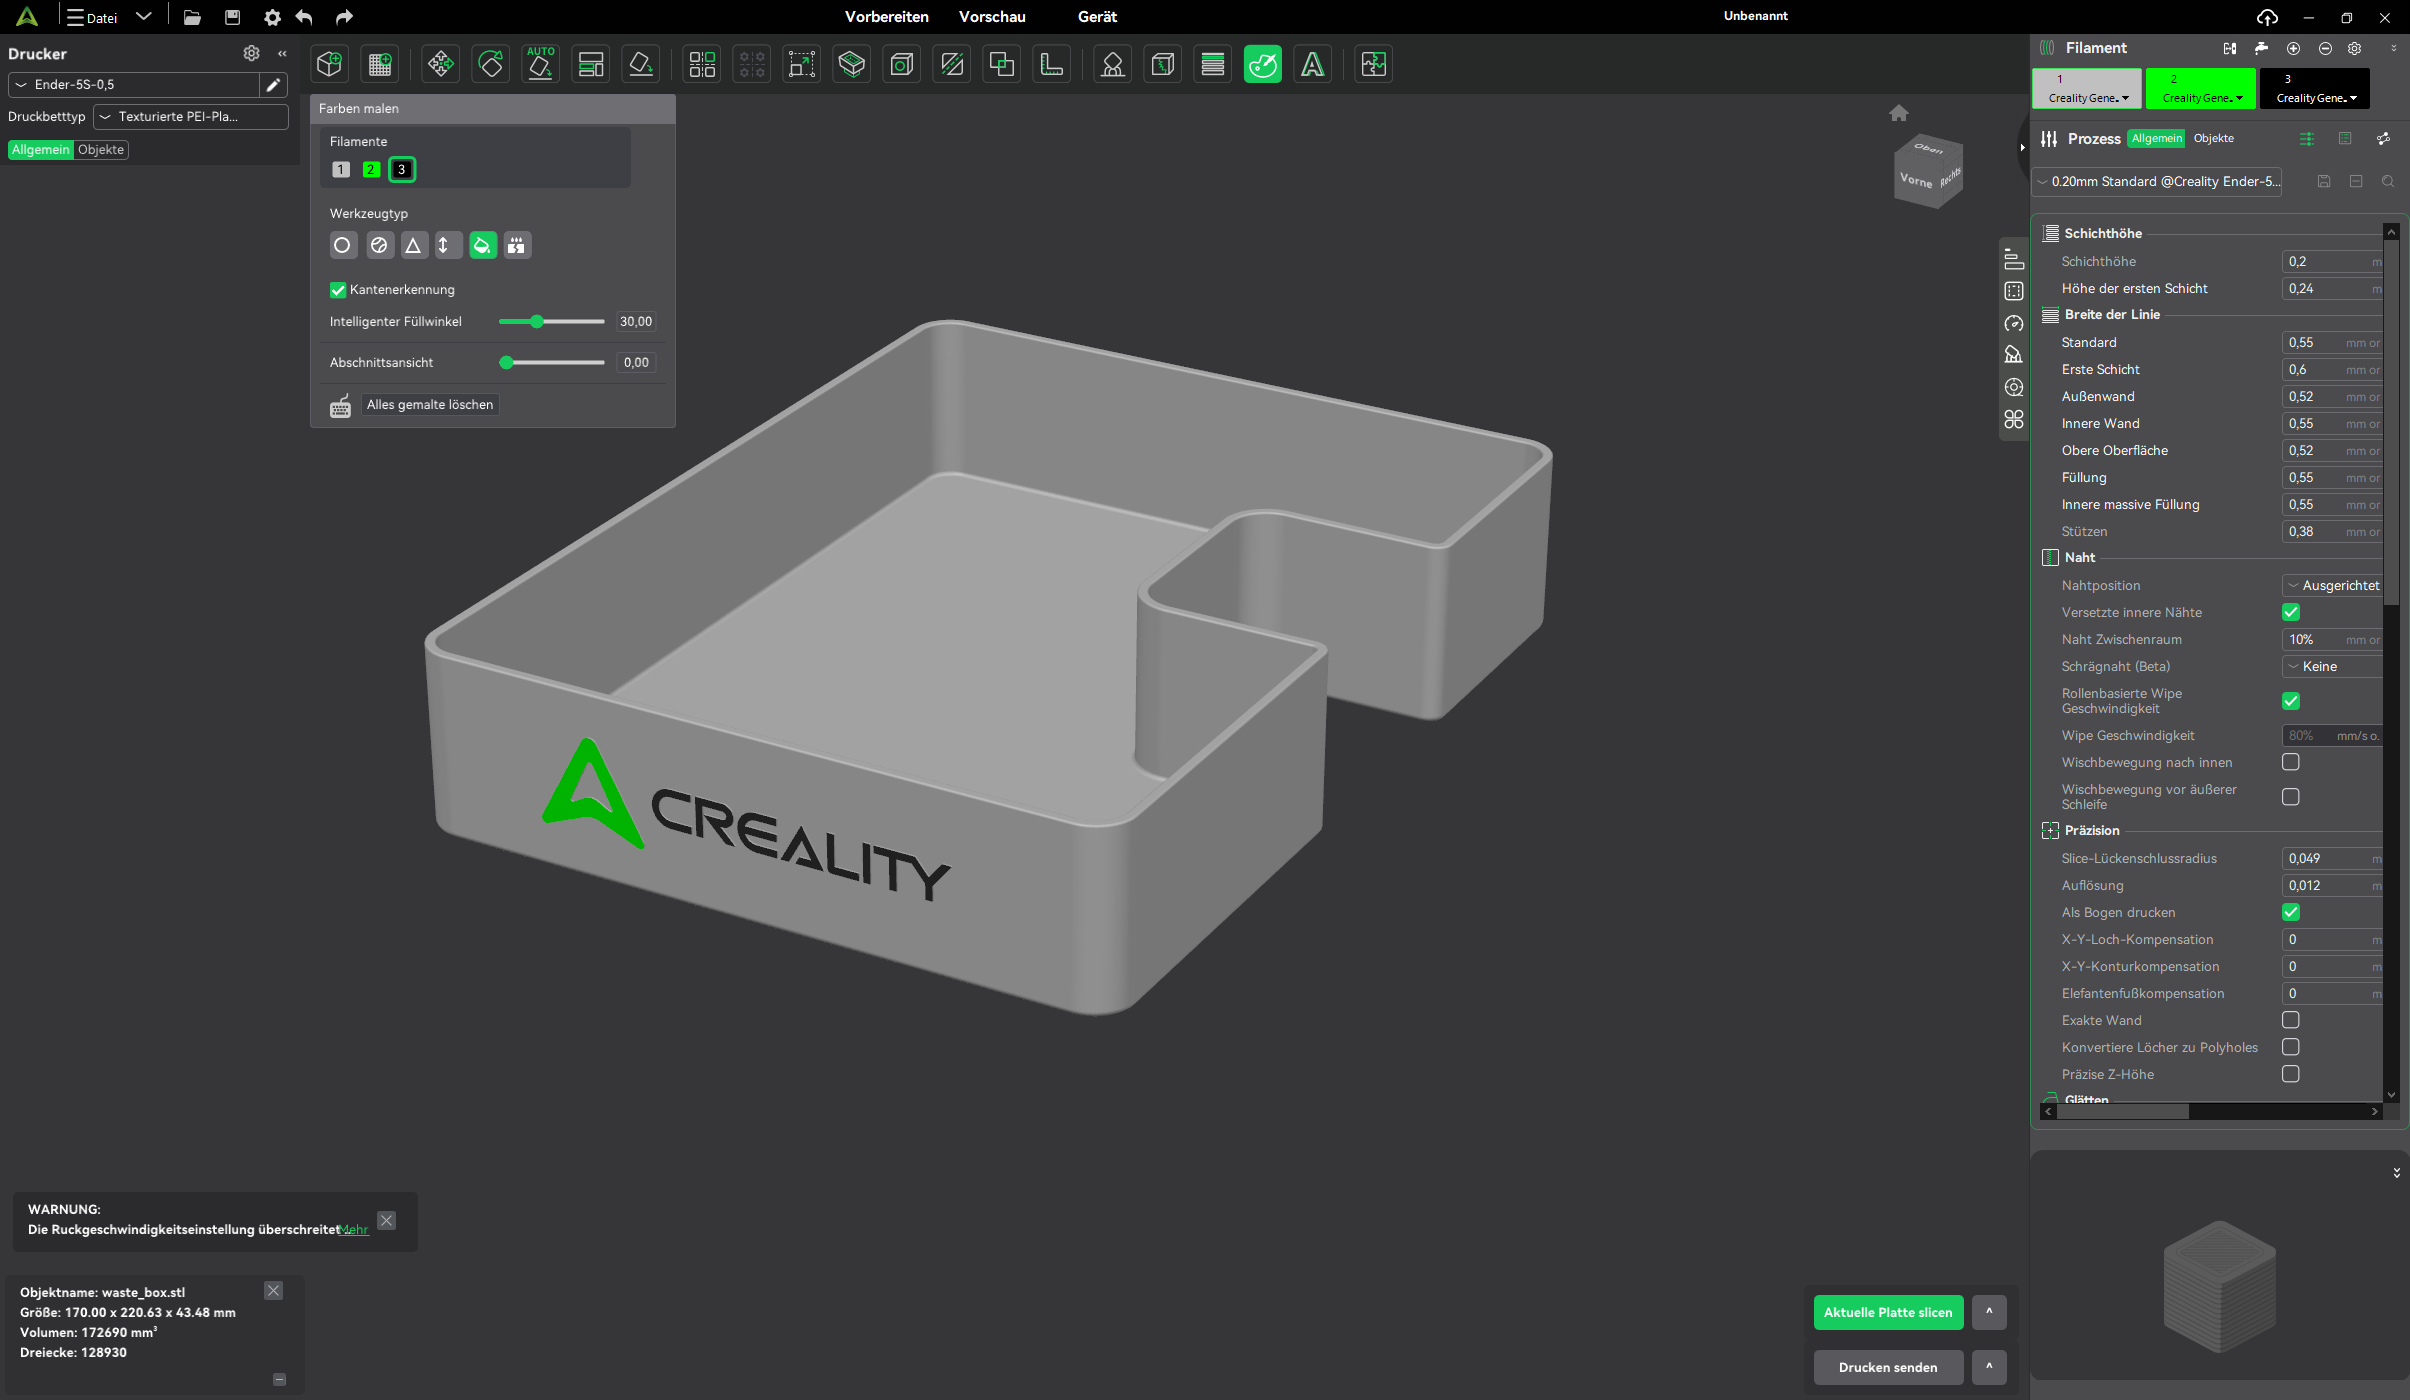Select the Move tool icon
Image resolution: width=2410 pixels, height=1400 pixels.
[440, 64]
